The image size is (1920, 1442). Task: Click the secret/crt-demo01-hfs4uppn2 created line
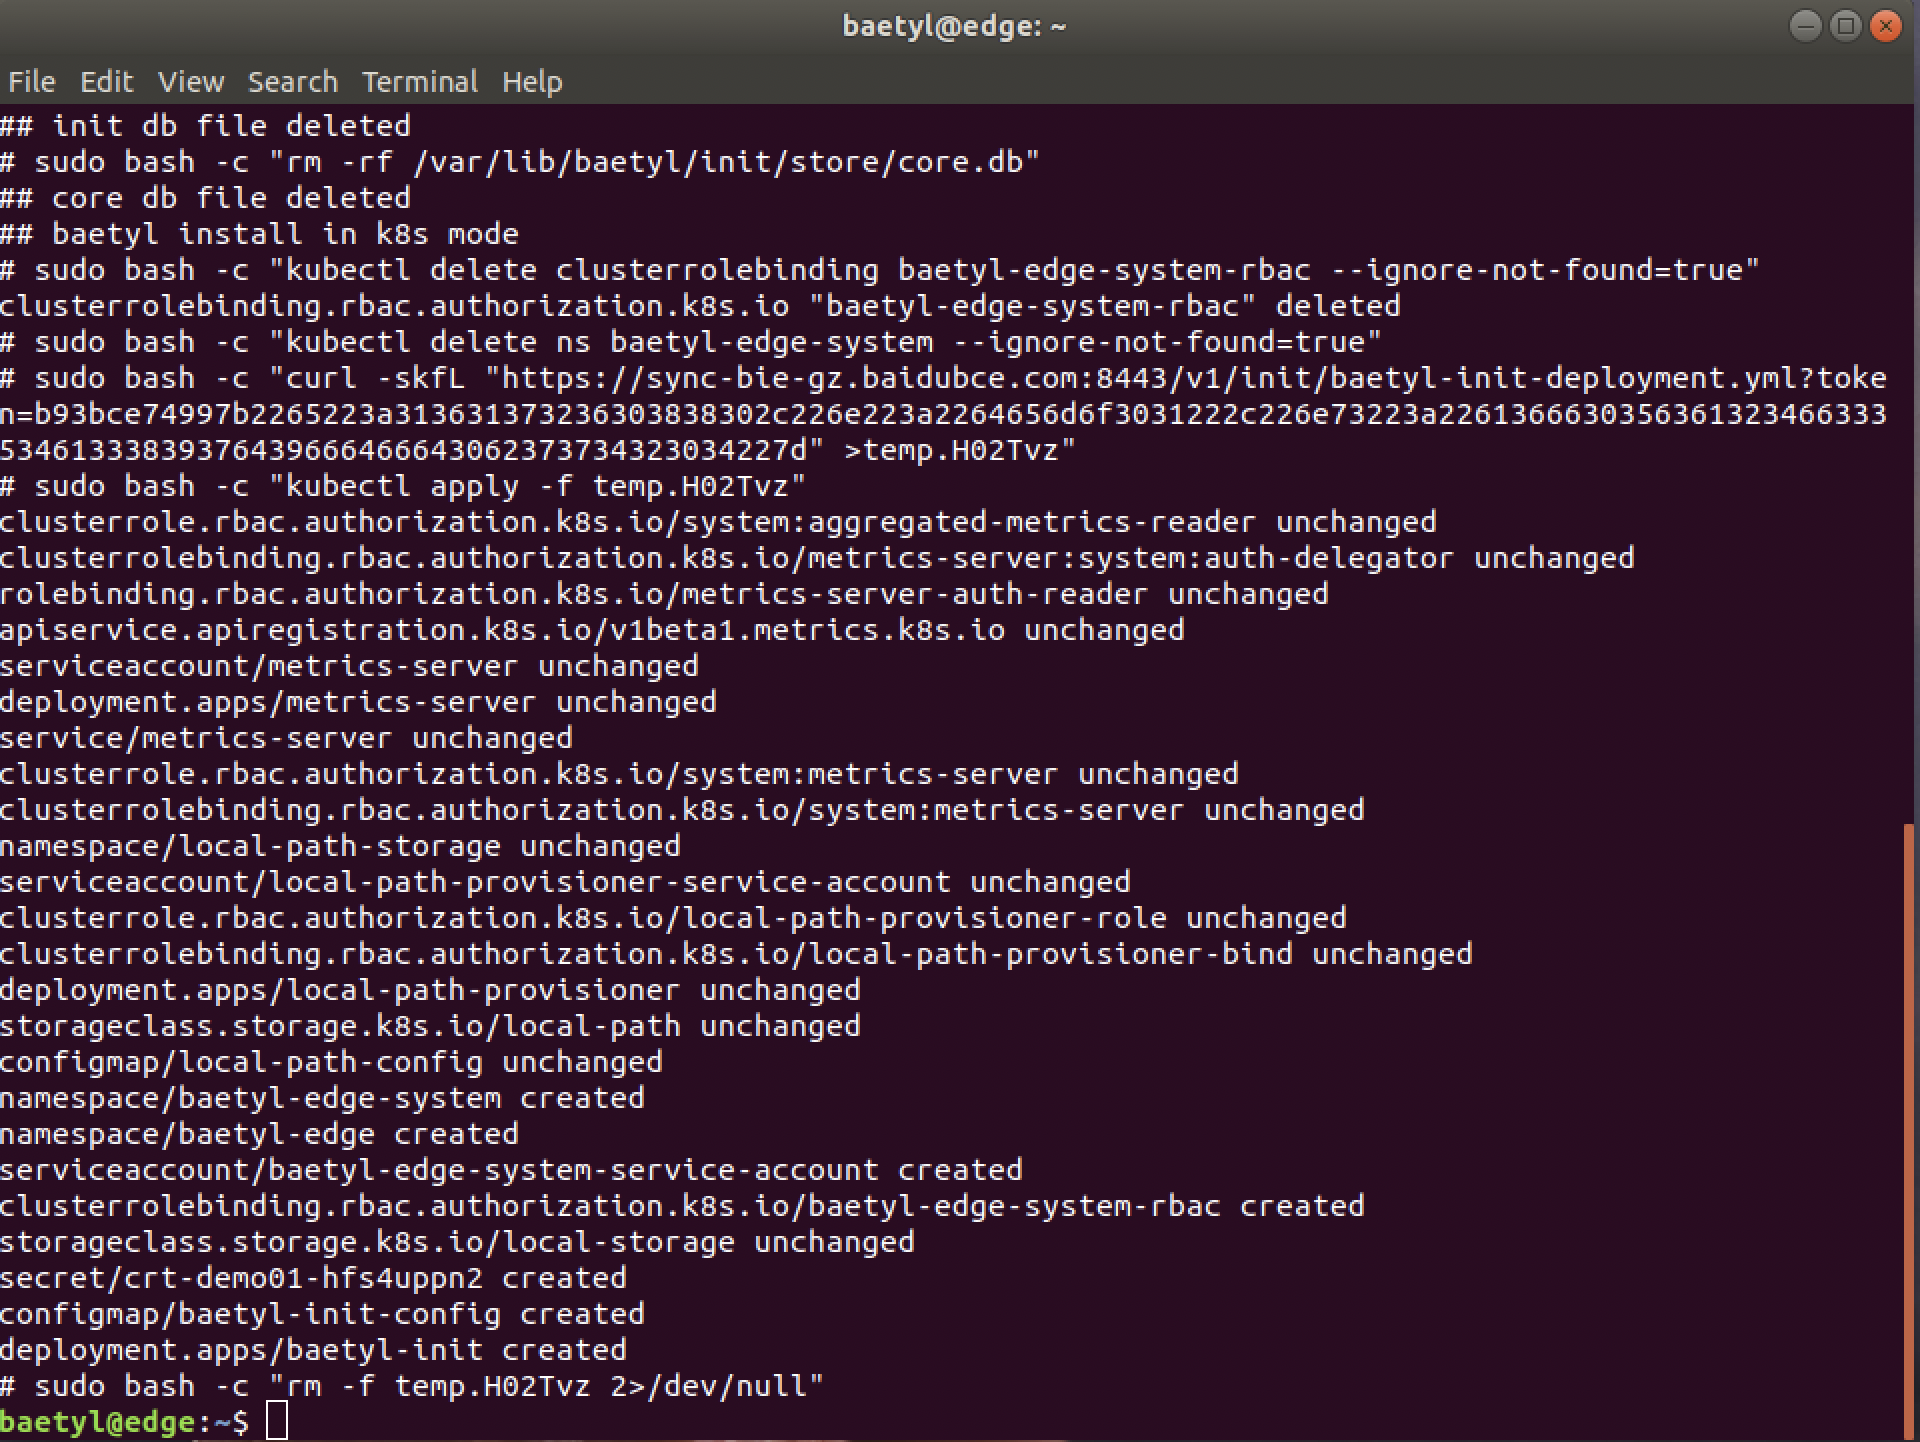coord(313,1278)
